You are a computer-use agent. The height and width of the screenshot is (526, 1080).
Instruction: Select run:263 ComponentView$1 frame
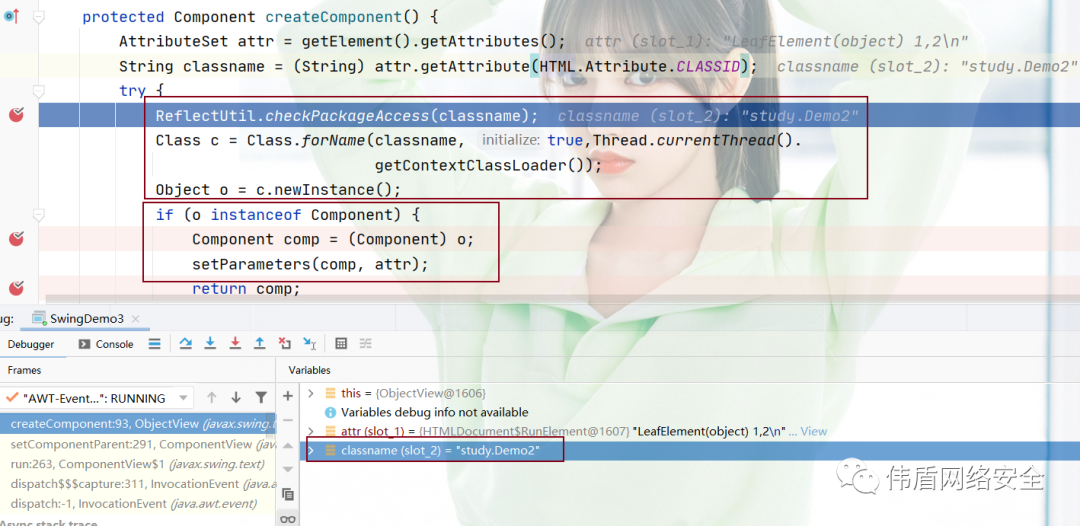pyautogui.click(x=138, y=464)
